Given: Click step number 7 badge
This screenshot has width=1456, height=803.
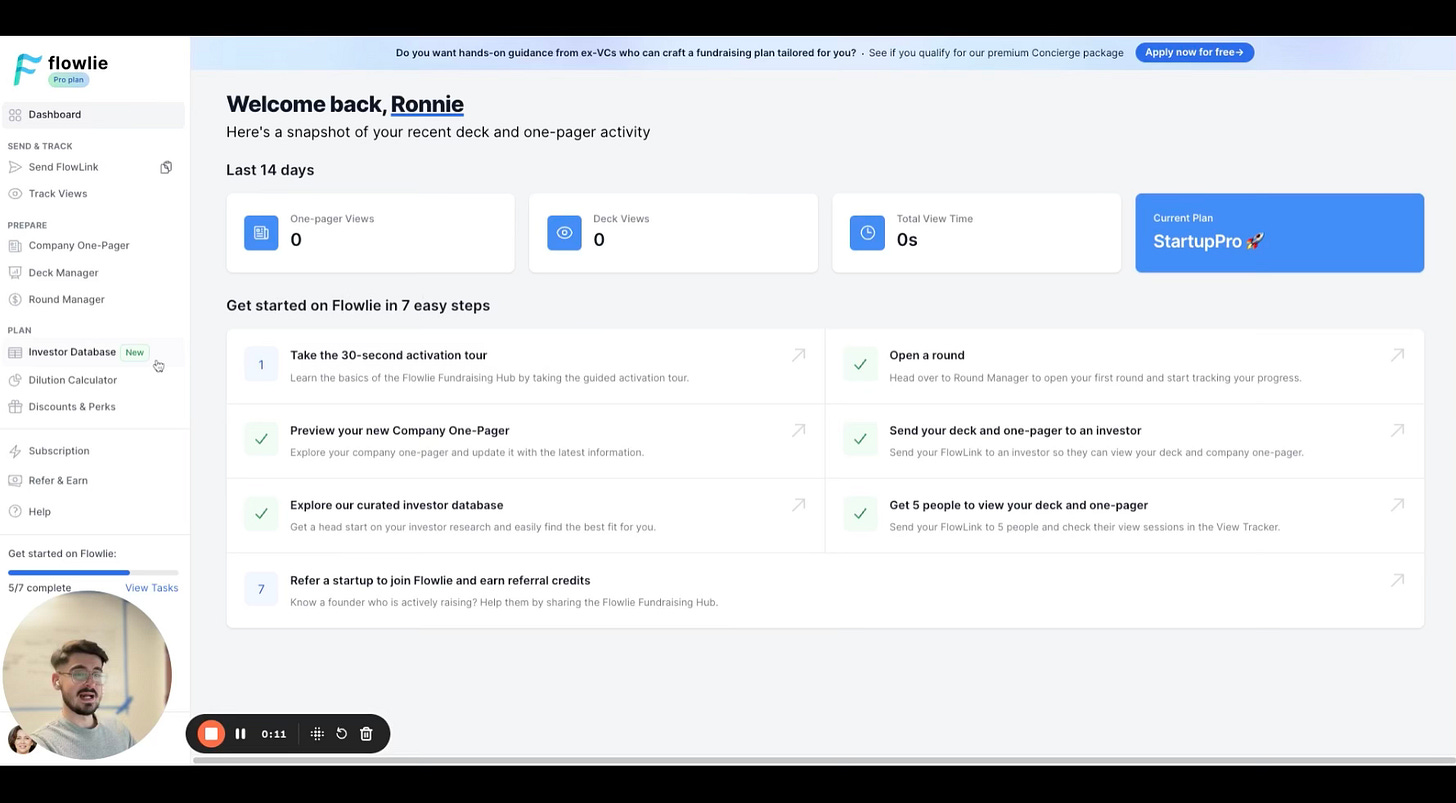Looking at the screenshot, I should (x=261, y=589).
